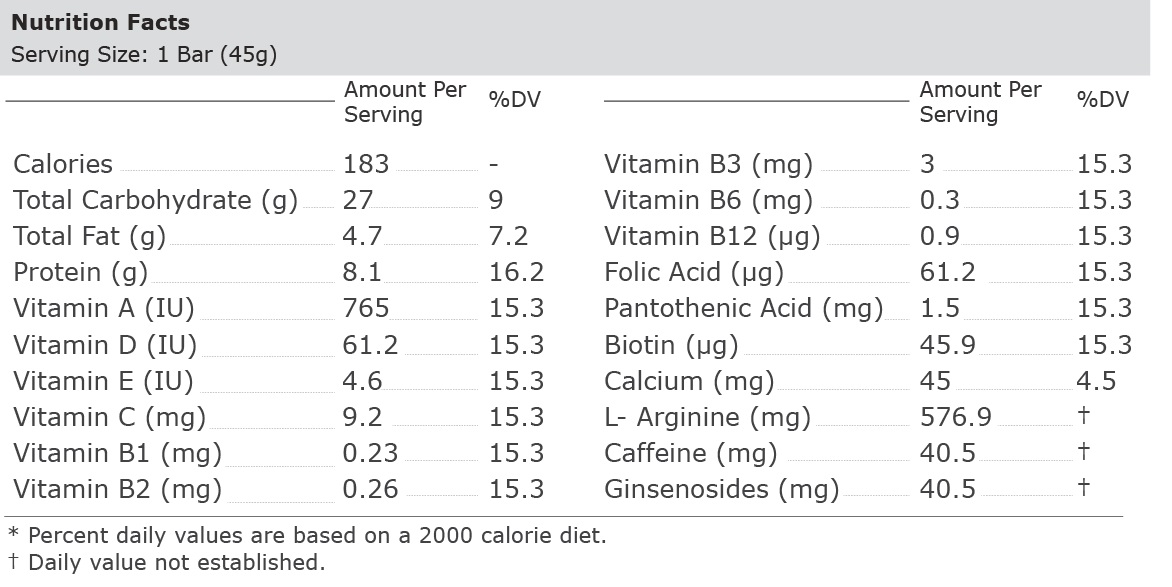Click the Nutrition Facts heading
Screen dimensions: 1172x587
click(100, 22)
